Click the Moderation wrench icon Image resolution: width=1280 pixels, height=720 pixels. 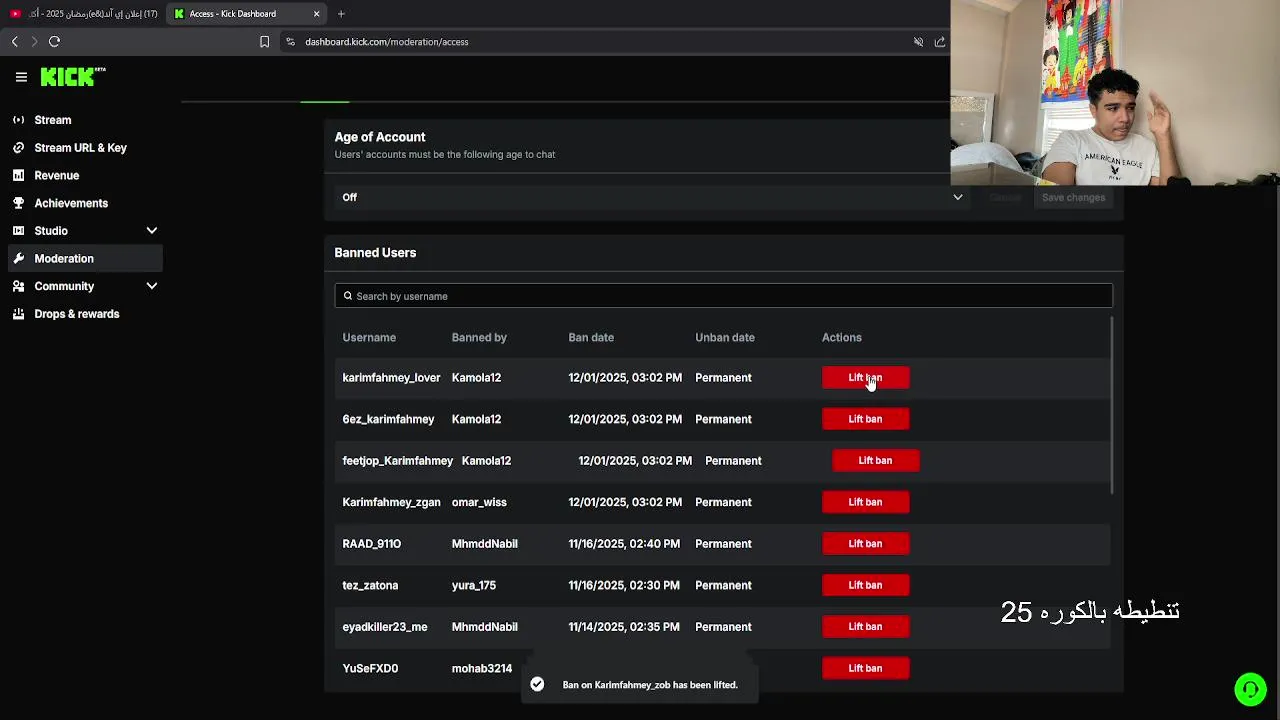pyautogui.click(x=18, y=258)
